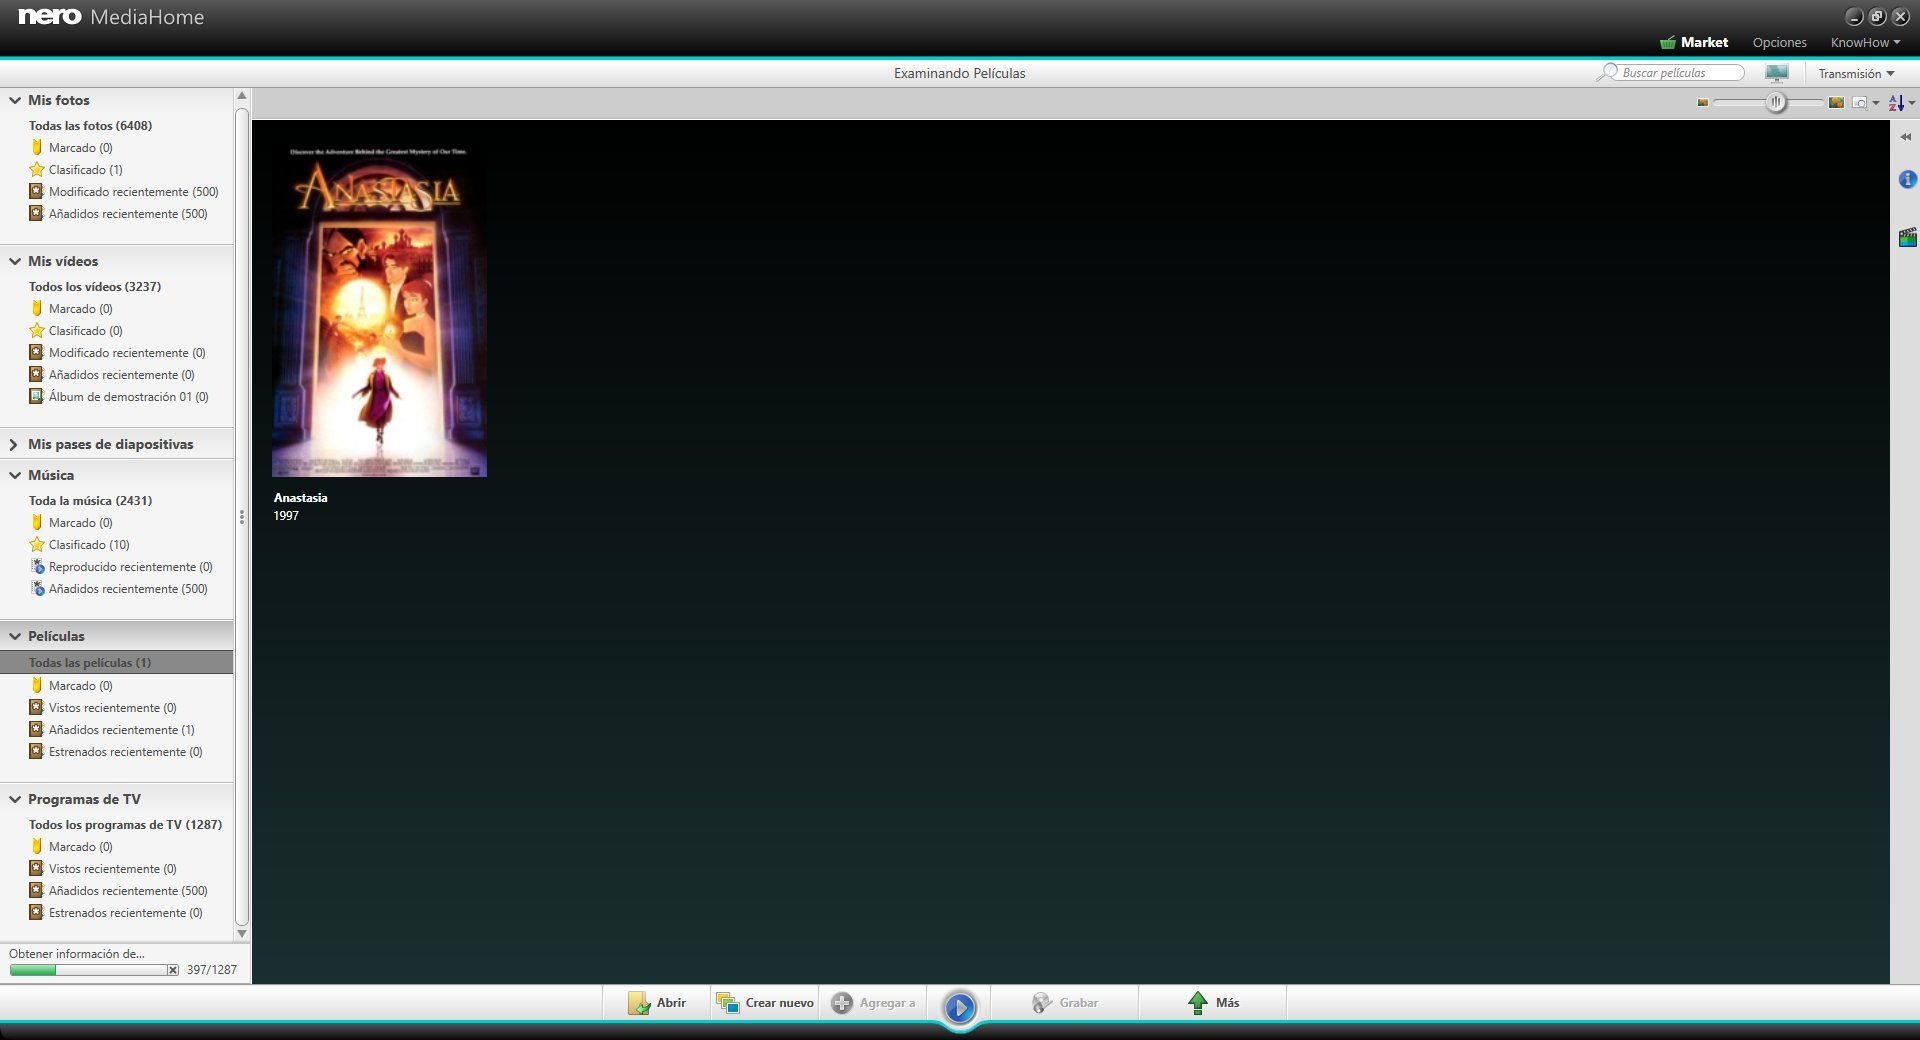
Task: Open the Market shopping basket icon
Action: (1667, 42)
